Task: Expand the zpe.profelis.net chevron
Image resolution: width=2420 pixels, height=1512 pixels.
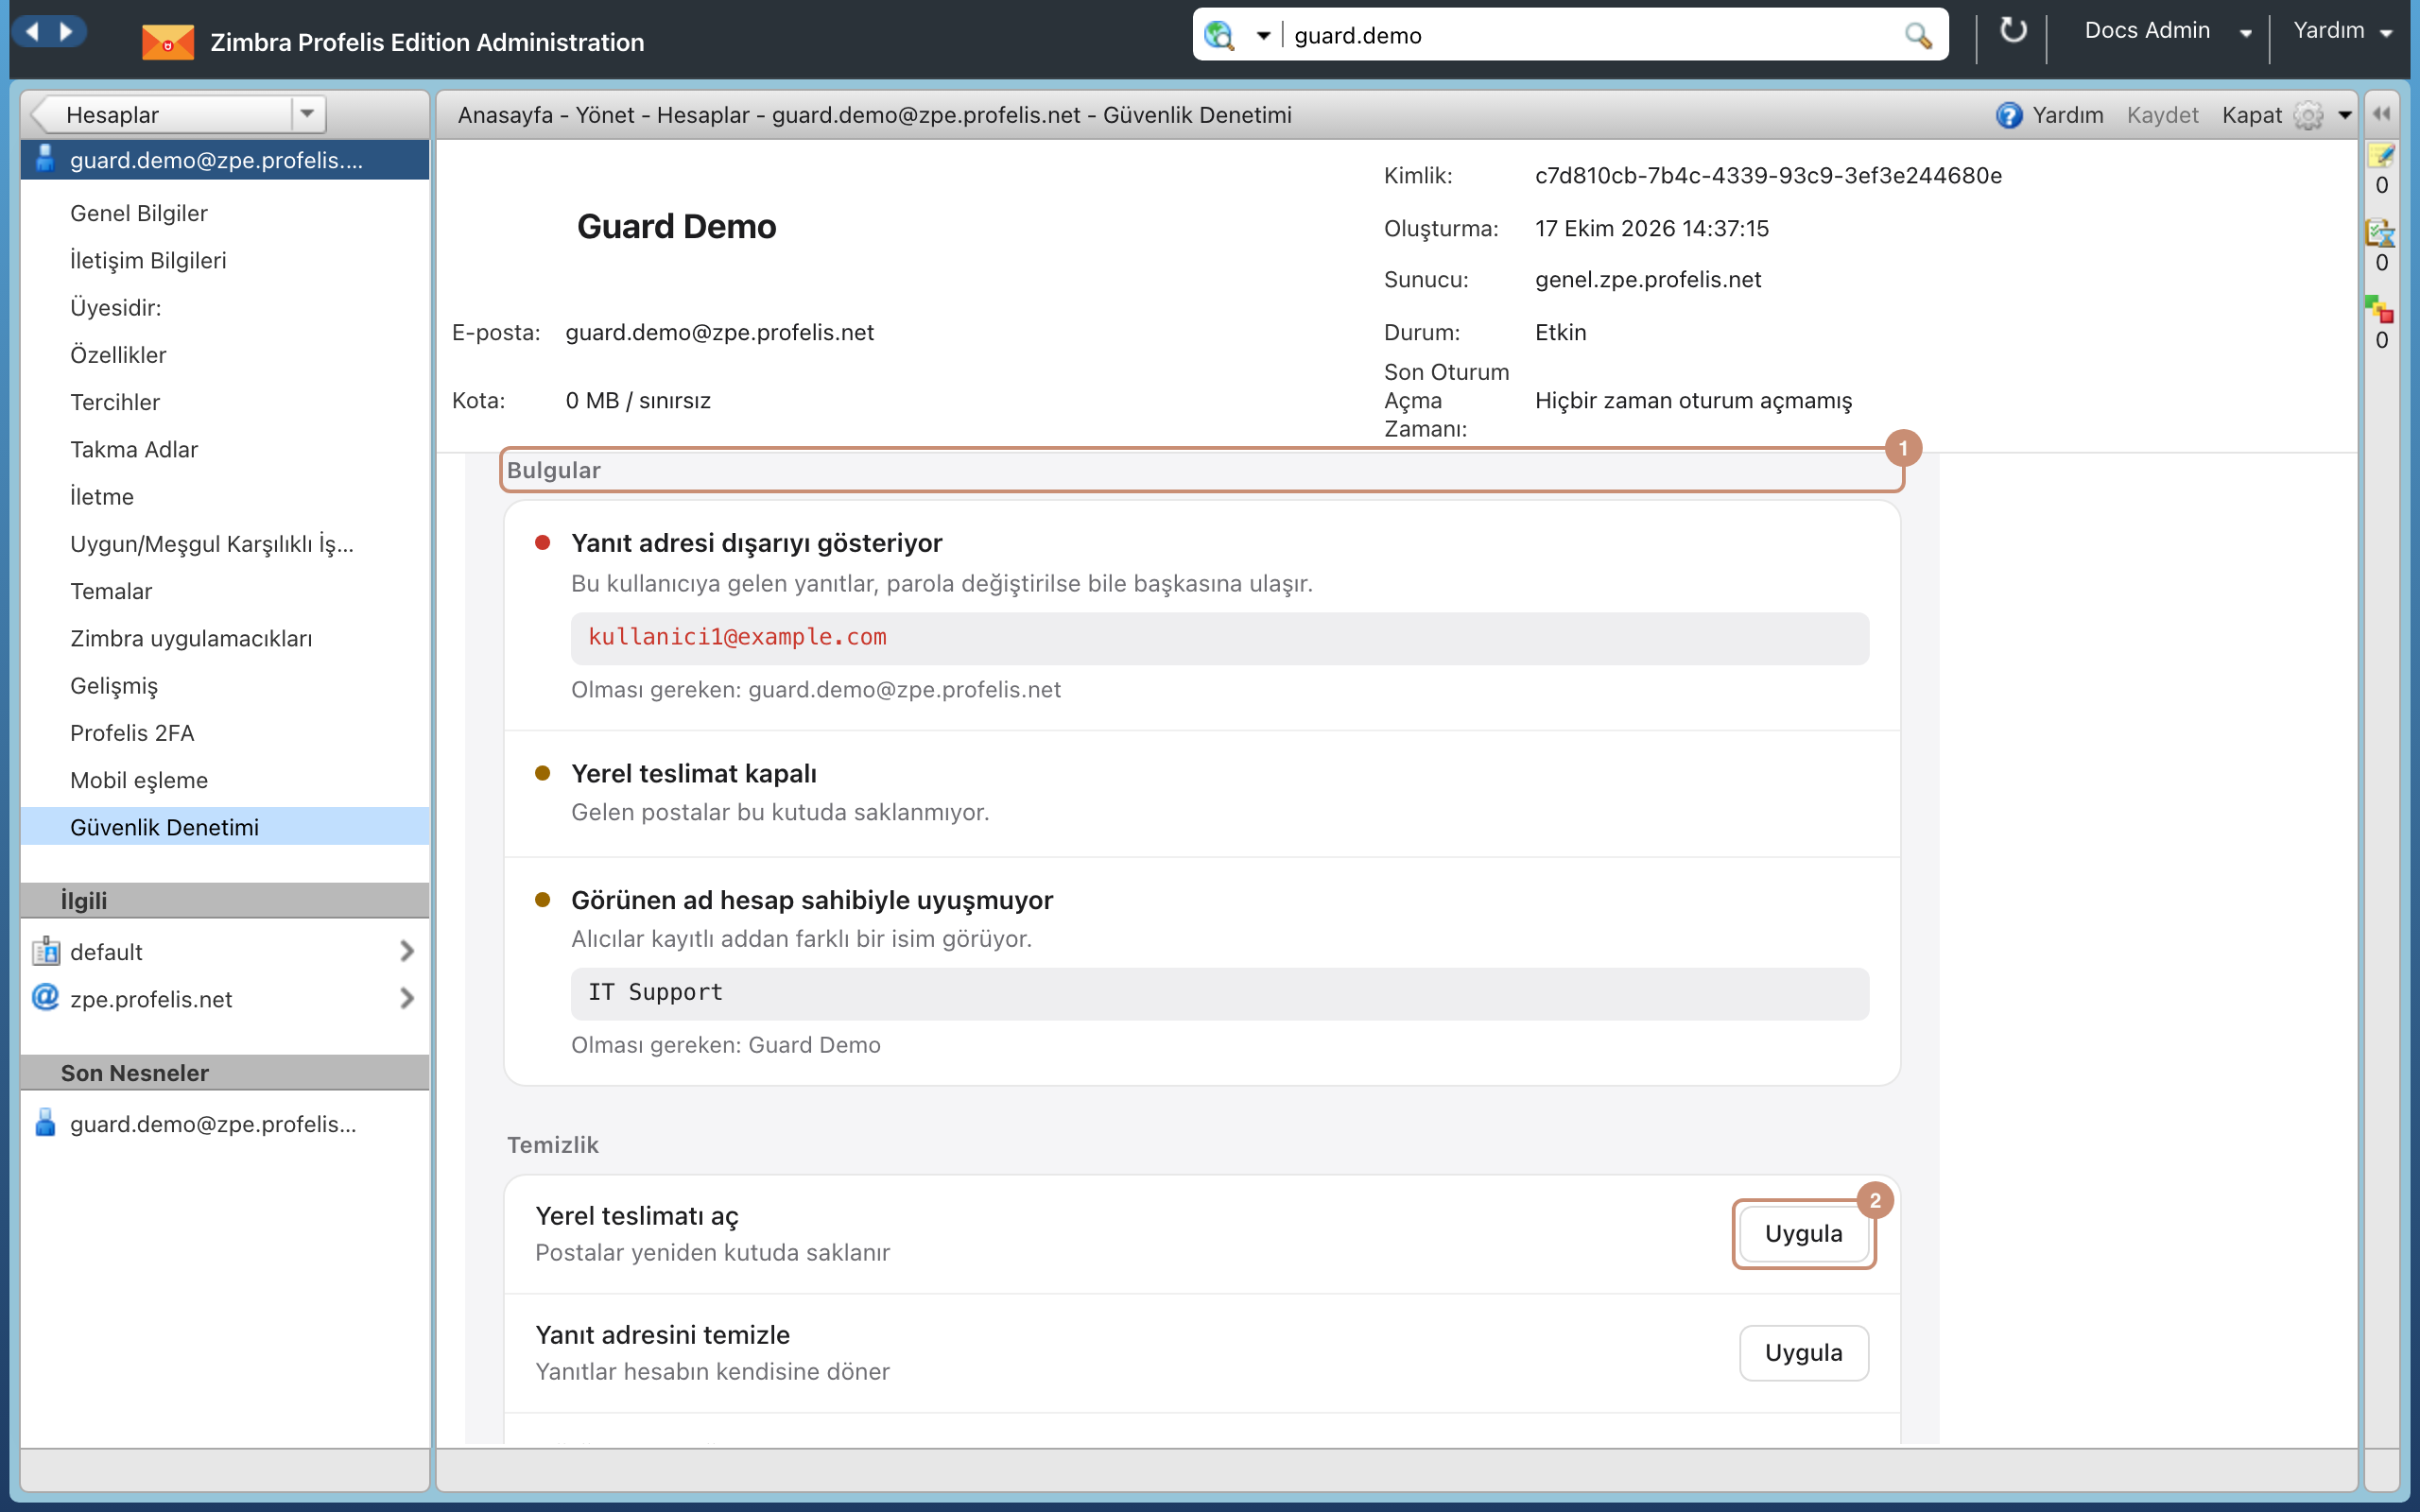Action: coord(406,998)
